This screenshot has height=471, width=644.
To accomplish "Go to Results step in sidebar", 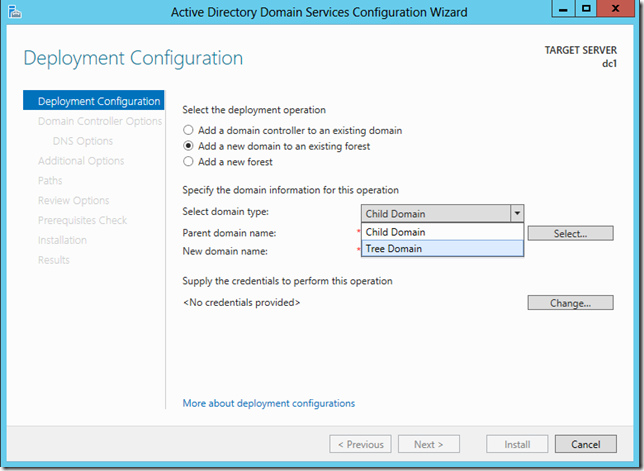I will [x=53, y=260].
